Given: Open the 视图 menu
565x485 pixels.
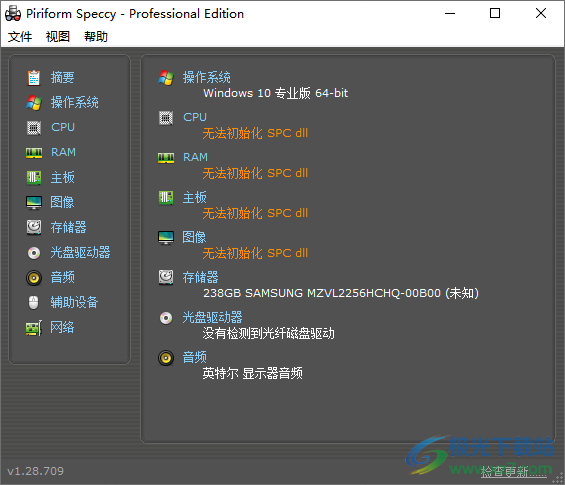Looking at the screenshot, I should tap(58, 36).
